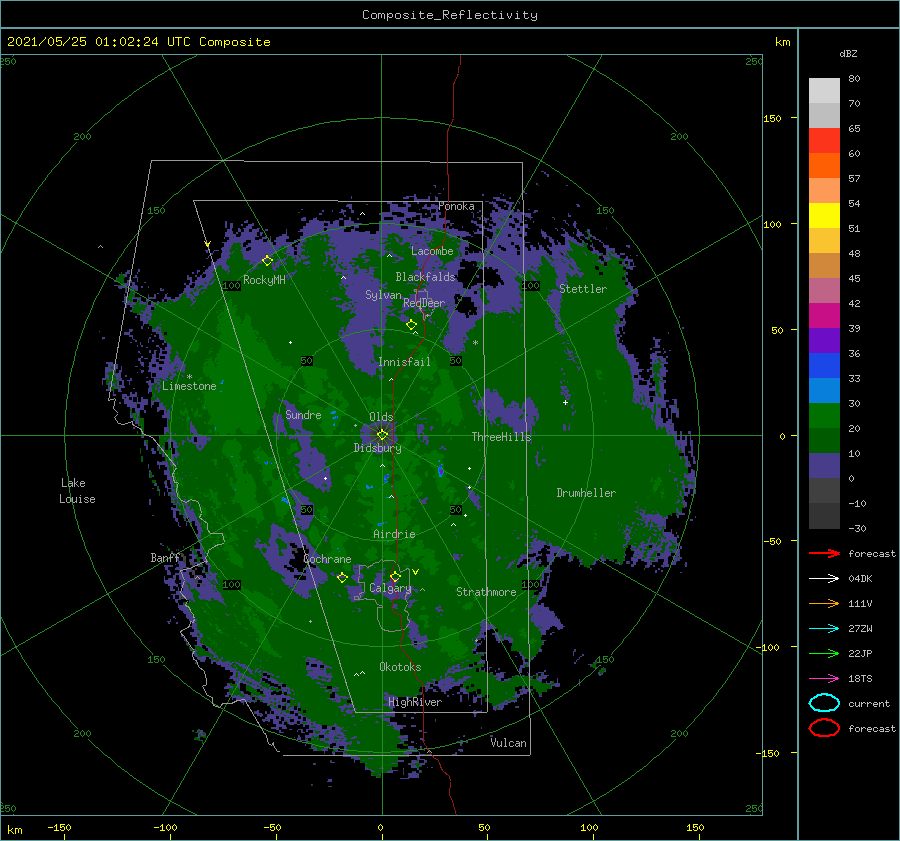
Task: Click the Stettler city label
Action: [583, 289]
